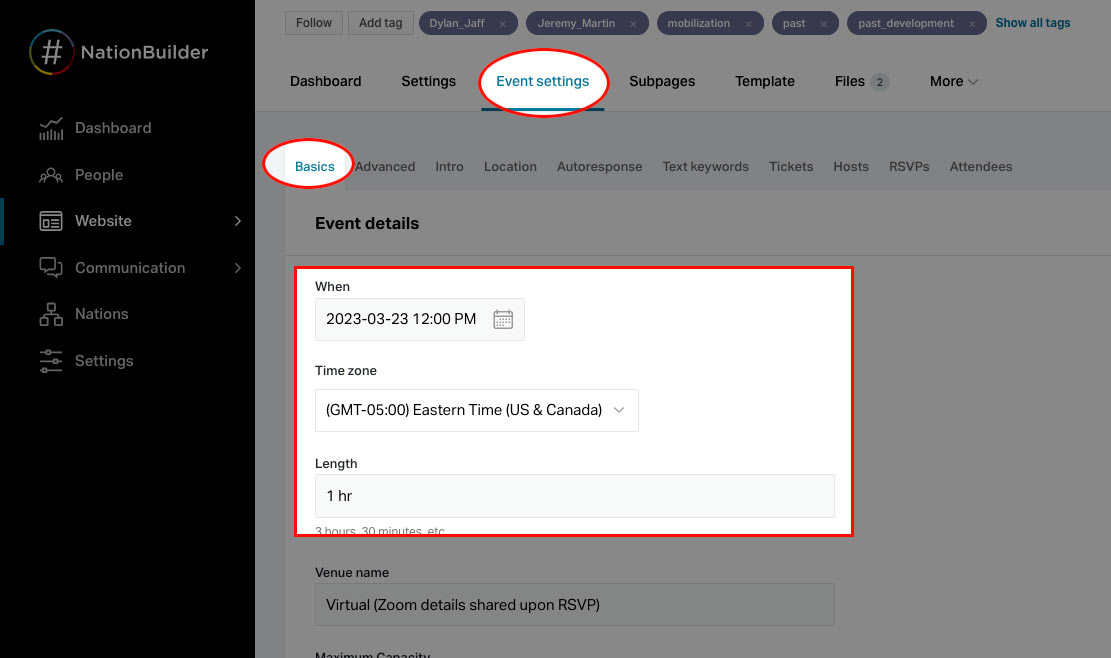Click the Website sidebar icon
The height and width of the screenshot is (658, 1111).
(50, 221)
